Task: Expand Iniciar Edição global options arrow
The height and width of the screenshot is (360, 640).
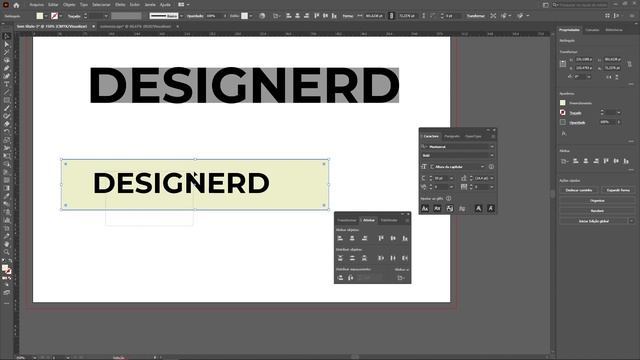Action: [x=631, y=221]
